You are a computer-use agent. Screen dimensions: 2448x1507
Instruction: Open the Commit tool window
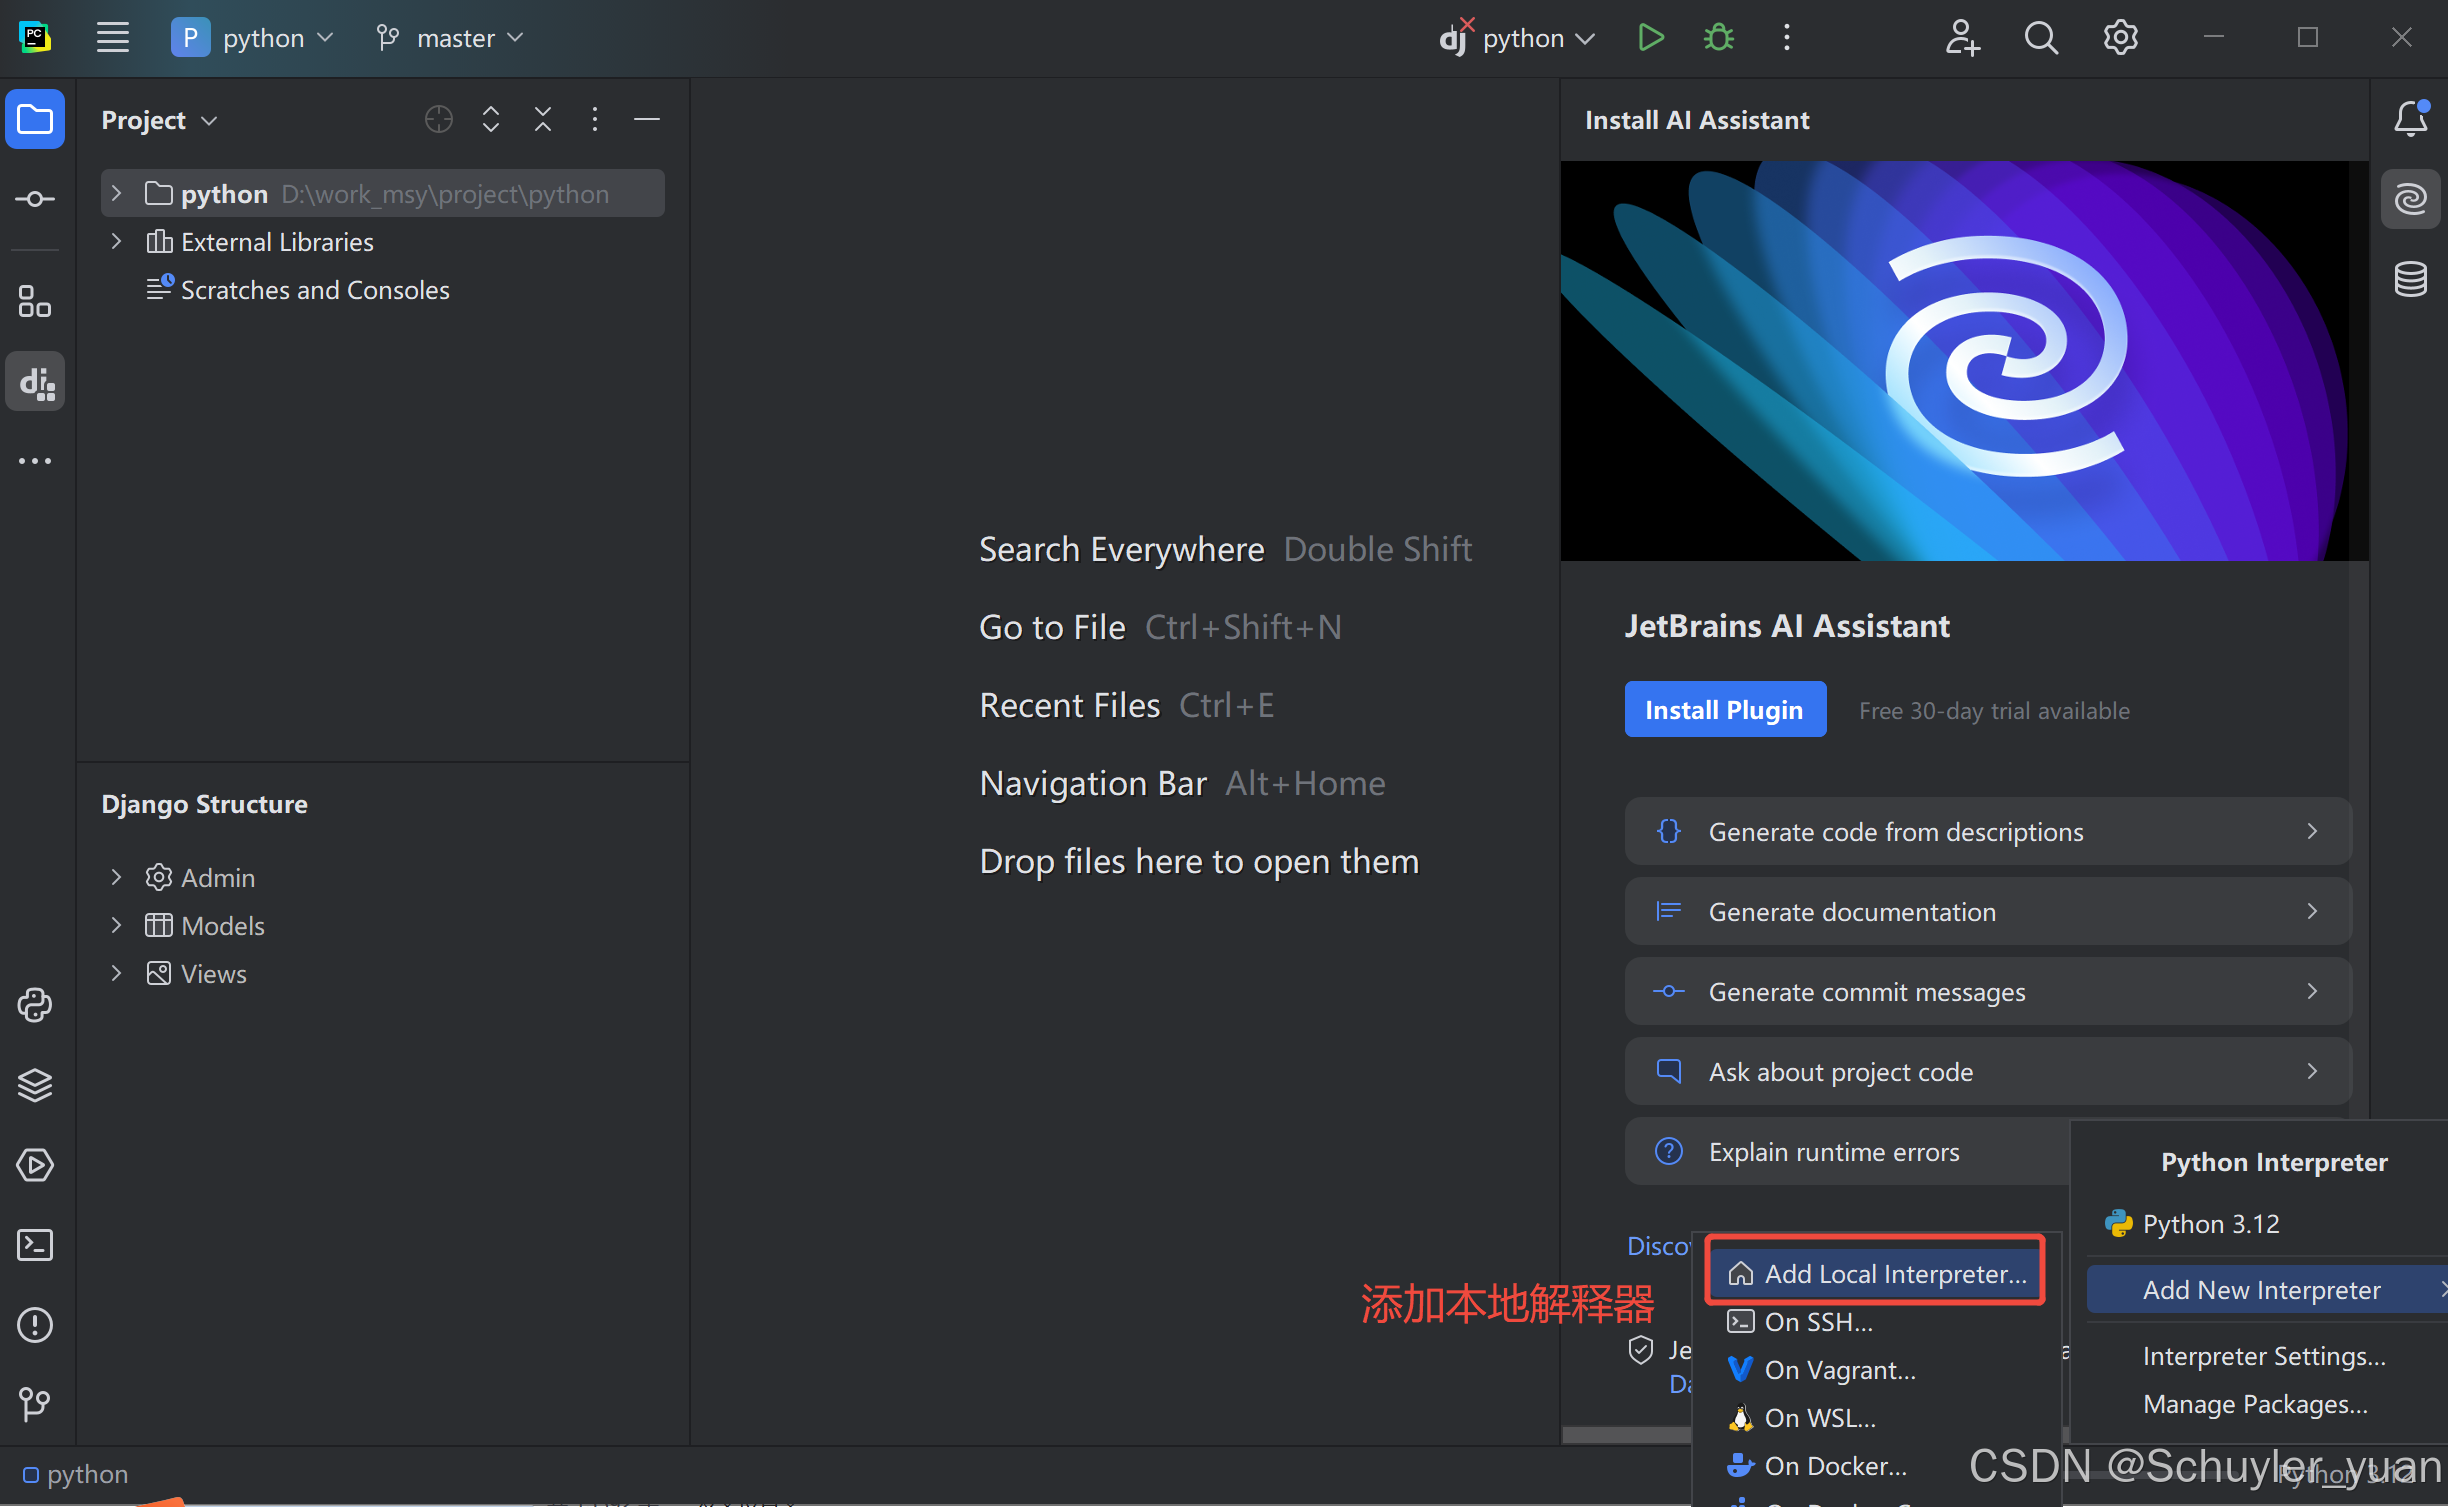[x=35, y=199]
